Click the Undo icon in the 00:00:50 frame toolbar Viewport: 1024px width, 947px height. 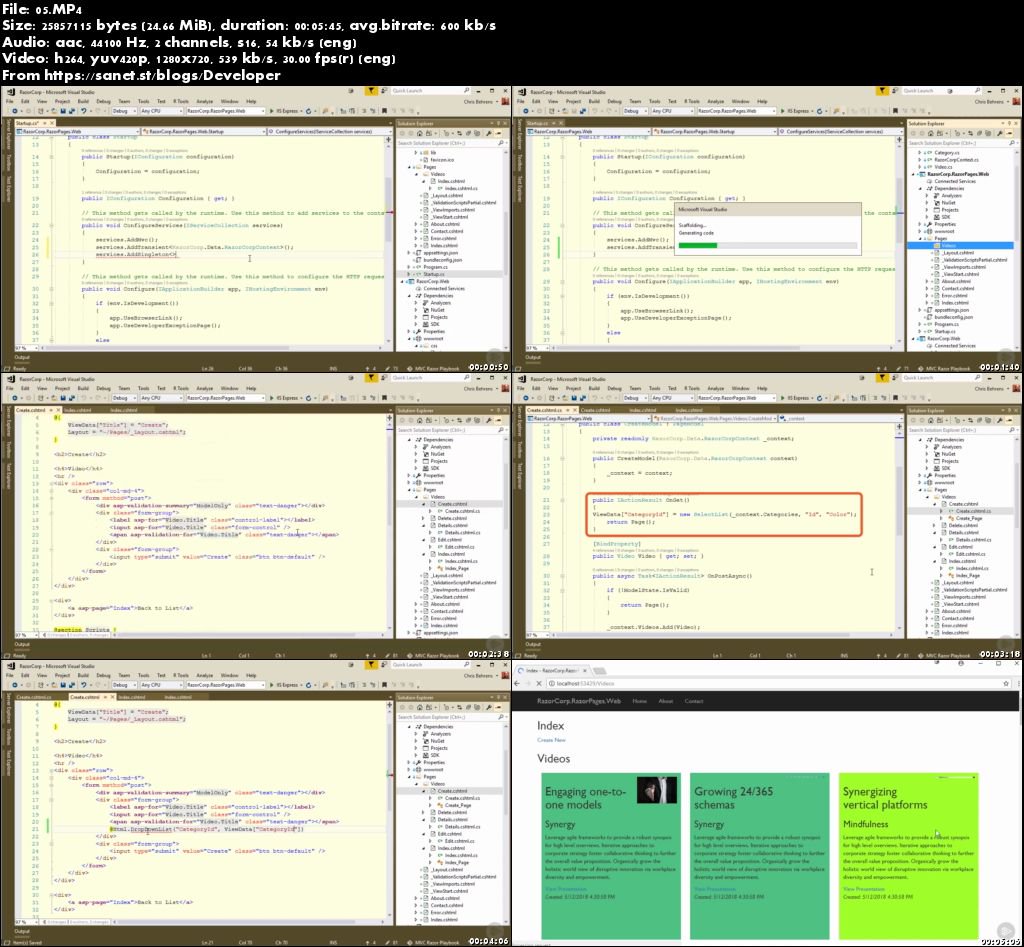(x=83, y=111)
